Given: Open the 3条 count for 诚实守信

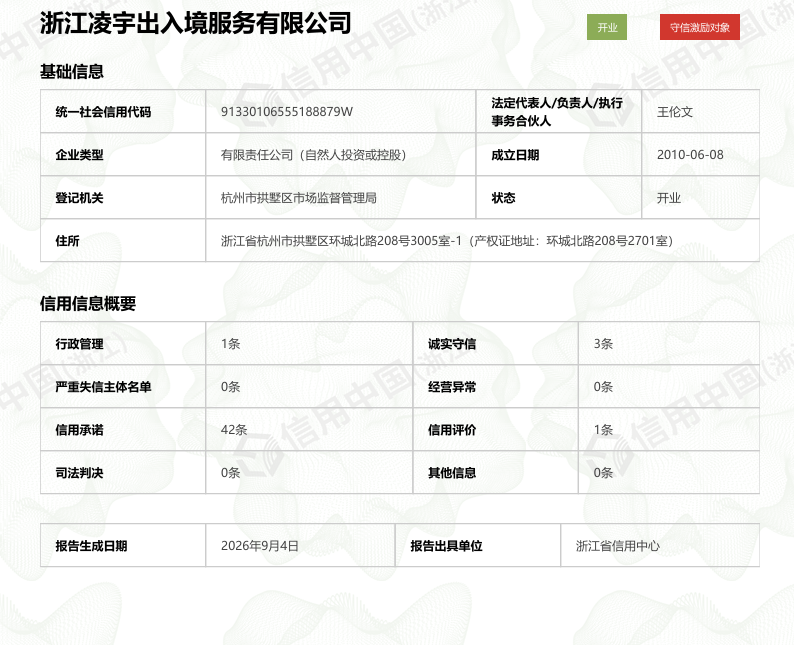Looking at the screenshot, I should 603,344.
